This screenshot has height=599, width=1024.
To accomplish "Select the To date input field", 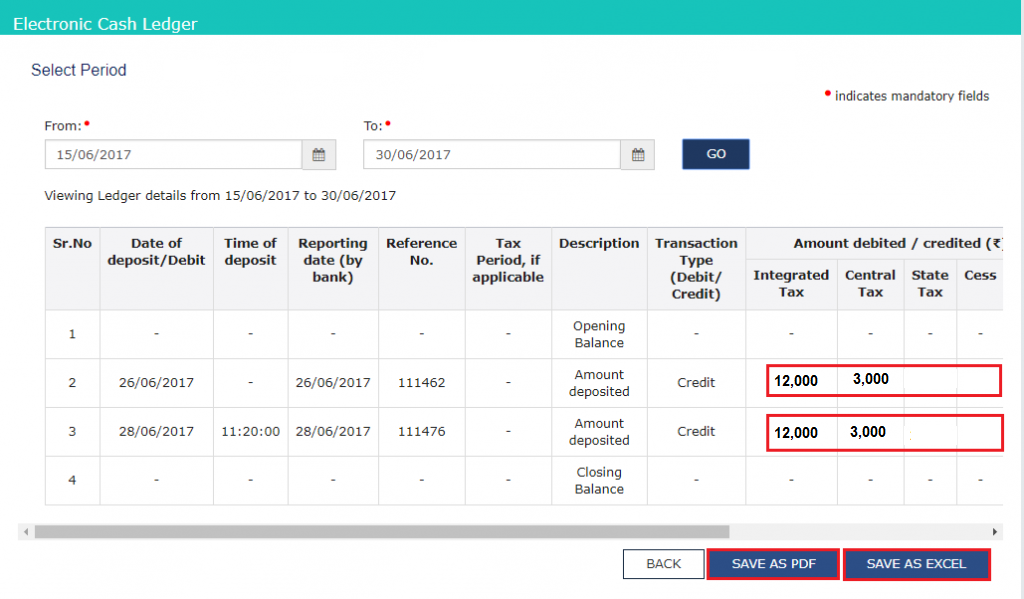I will pyautogui.click(x=490, y=155).
